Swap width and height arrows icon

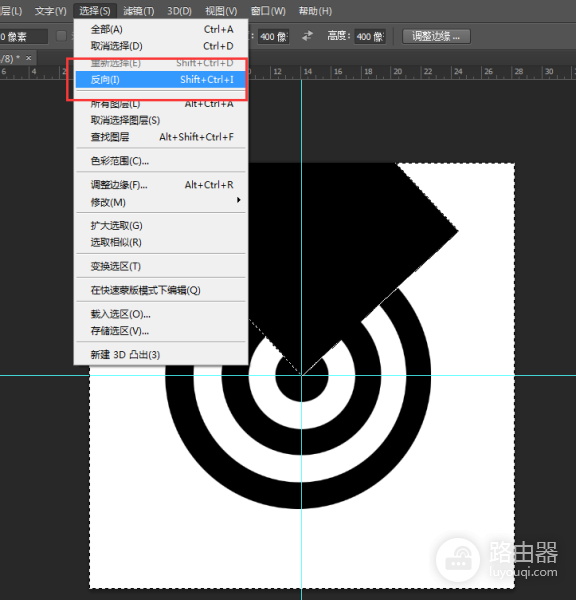click(x=307, y=36)
